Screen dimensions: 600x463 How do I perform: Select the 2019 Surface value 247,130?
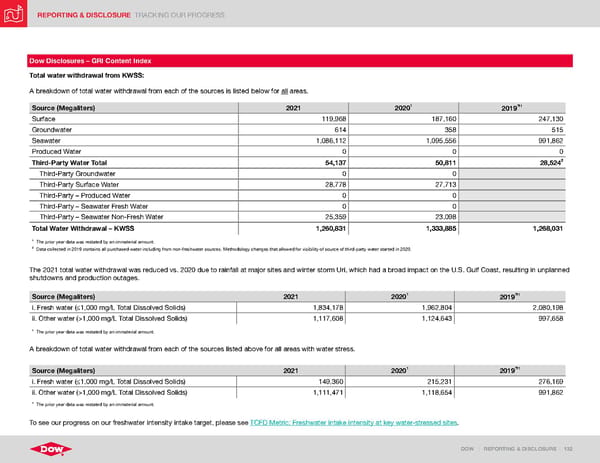[x=551, y=119]
